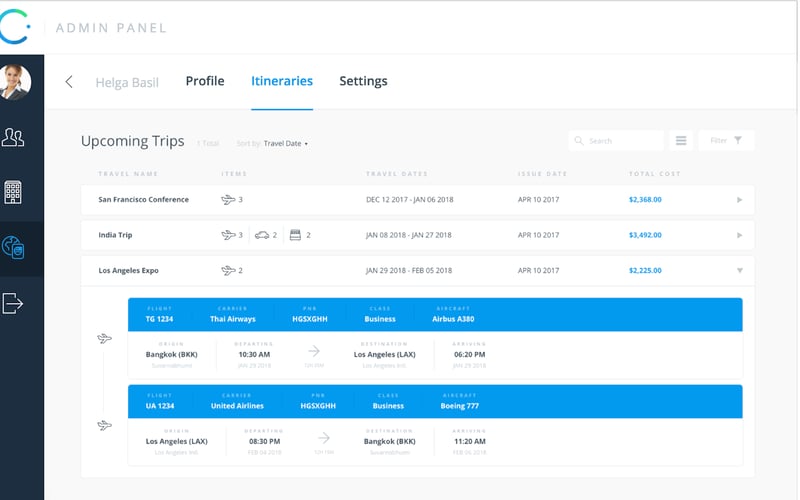Click the 10:30 AM departing time

(x=254, y=355)
